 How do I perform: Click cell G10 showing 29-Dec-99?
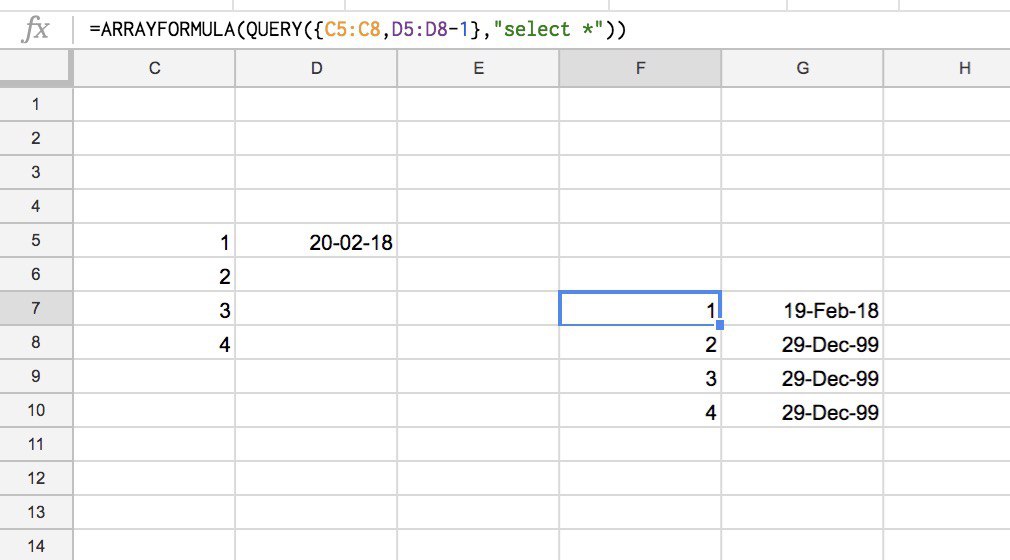[802, 410]
